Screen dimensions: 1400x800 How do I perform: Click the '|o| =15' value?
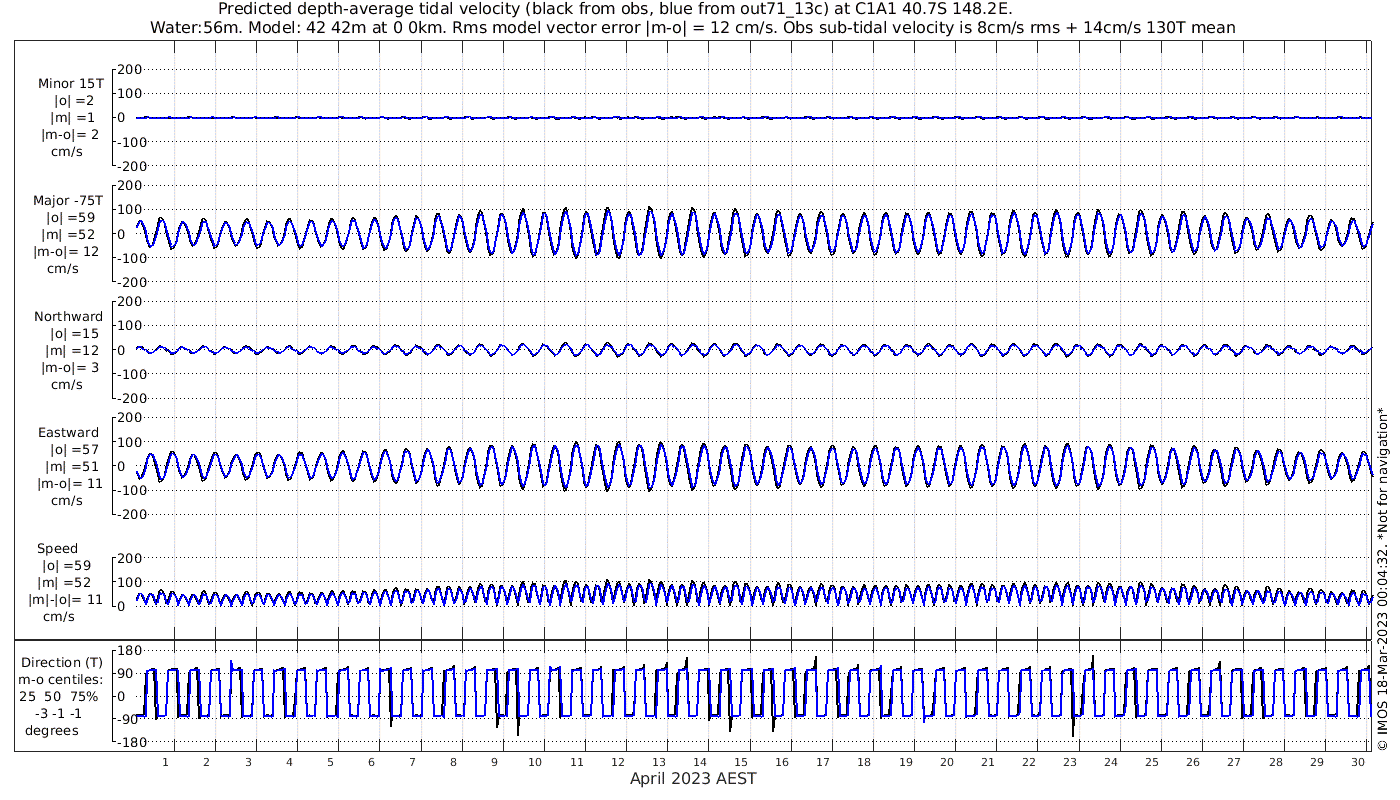click(x=74, y=333)
